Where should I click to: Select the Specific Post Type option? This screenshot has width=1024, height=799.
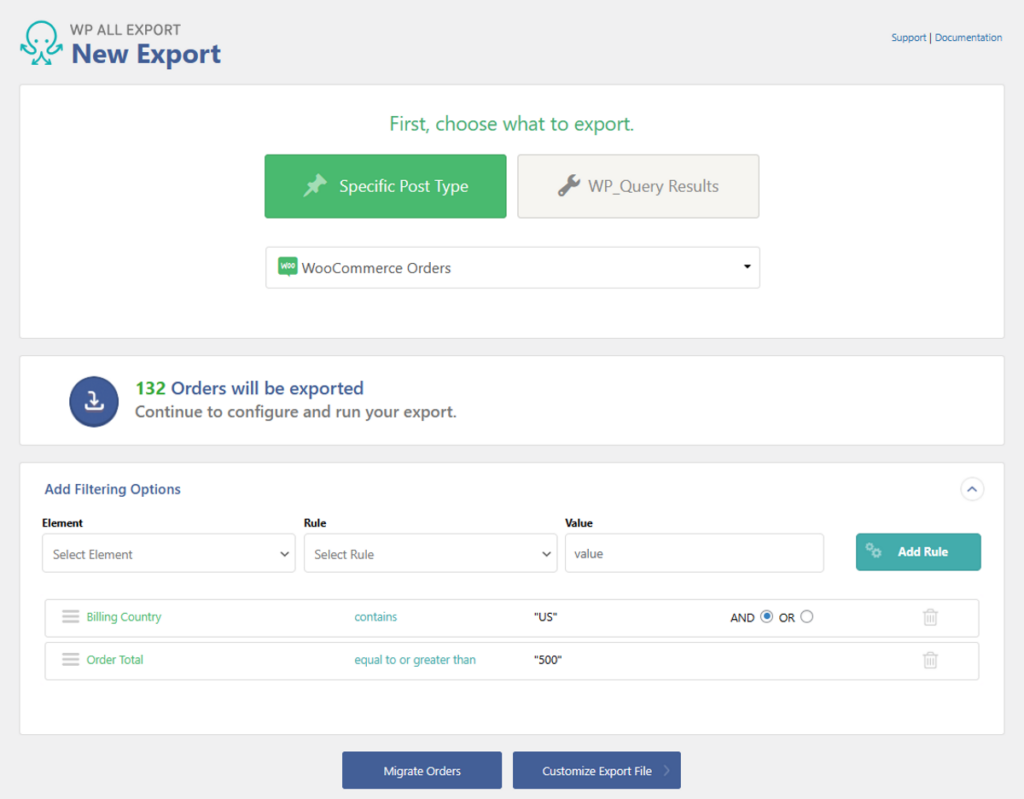(x=385, y=186)
